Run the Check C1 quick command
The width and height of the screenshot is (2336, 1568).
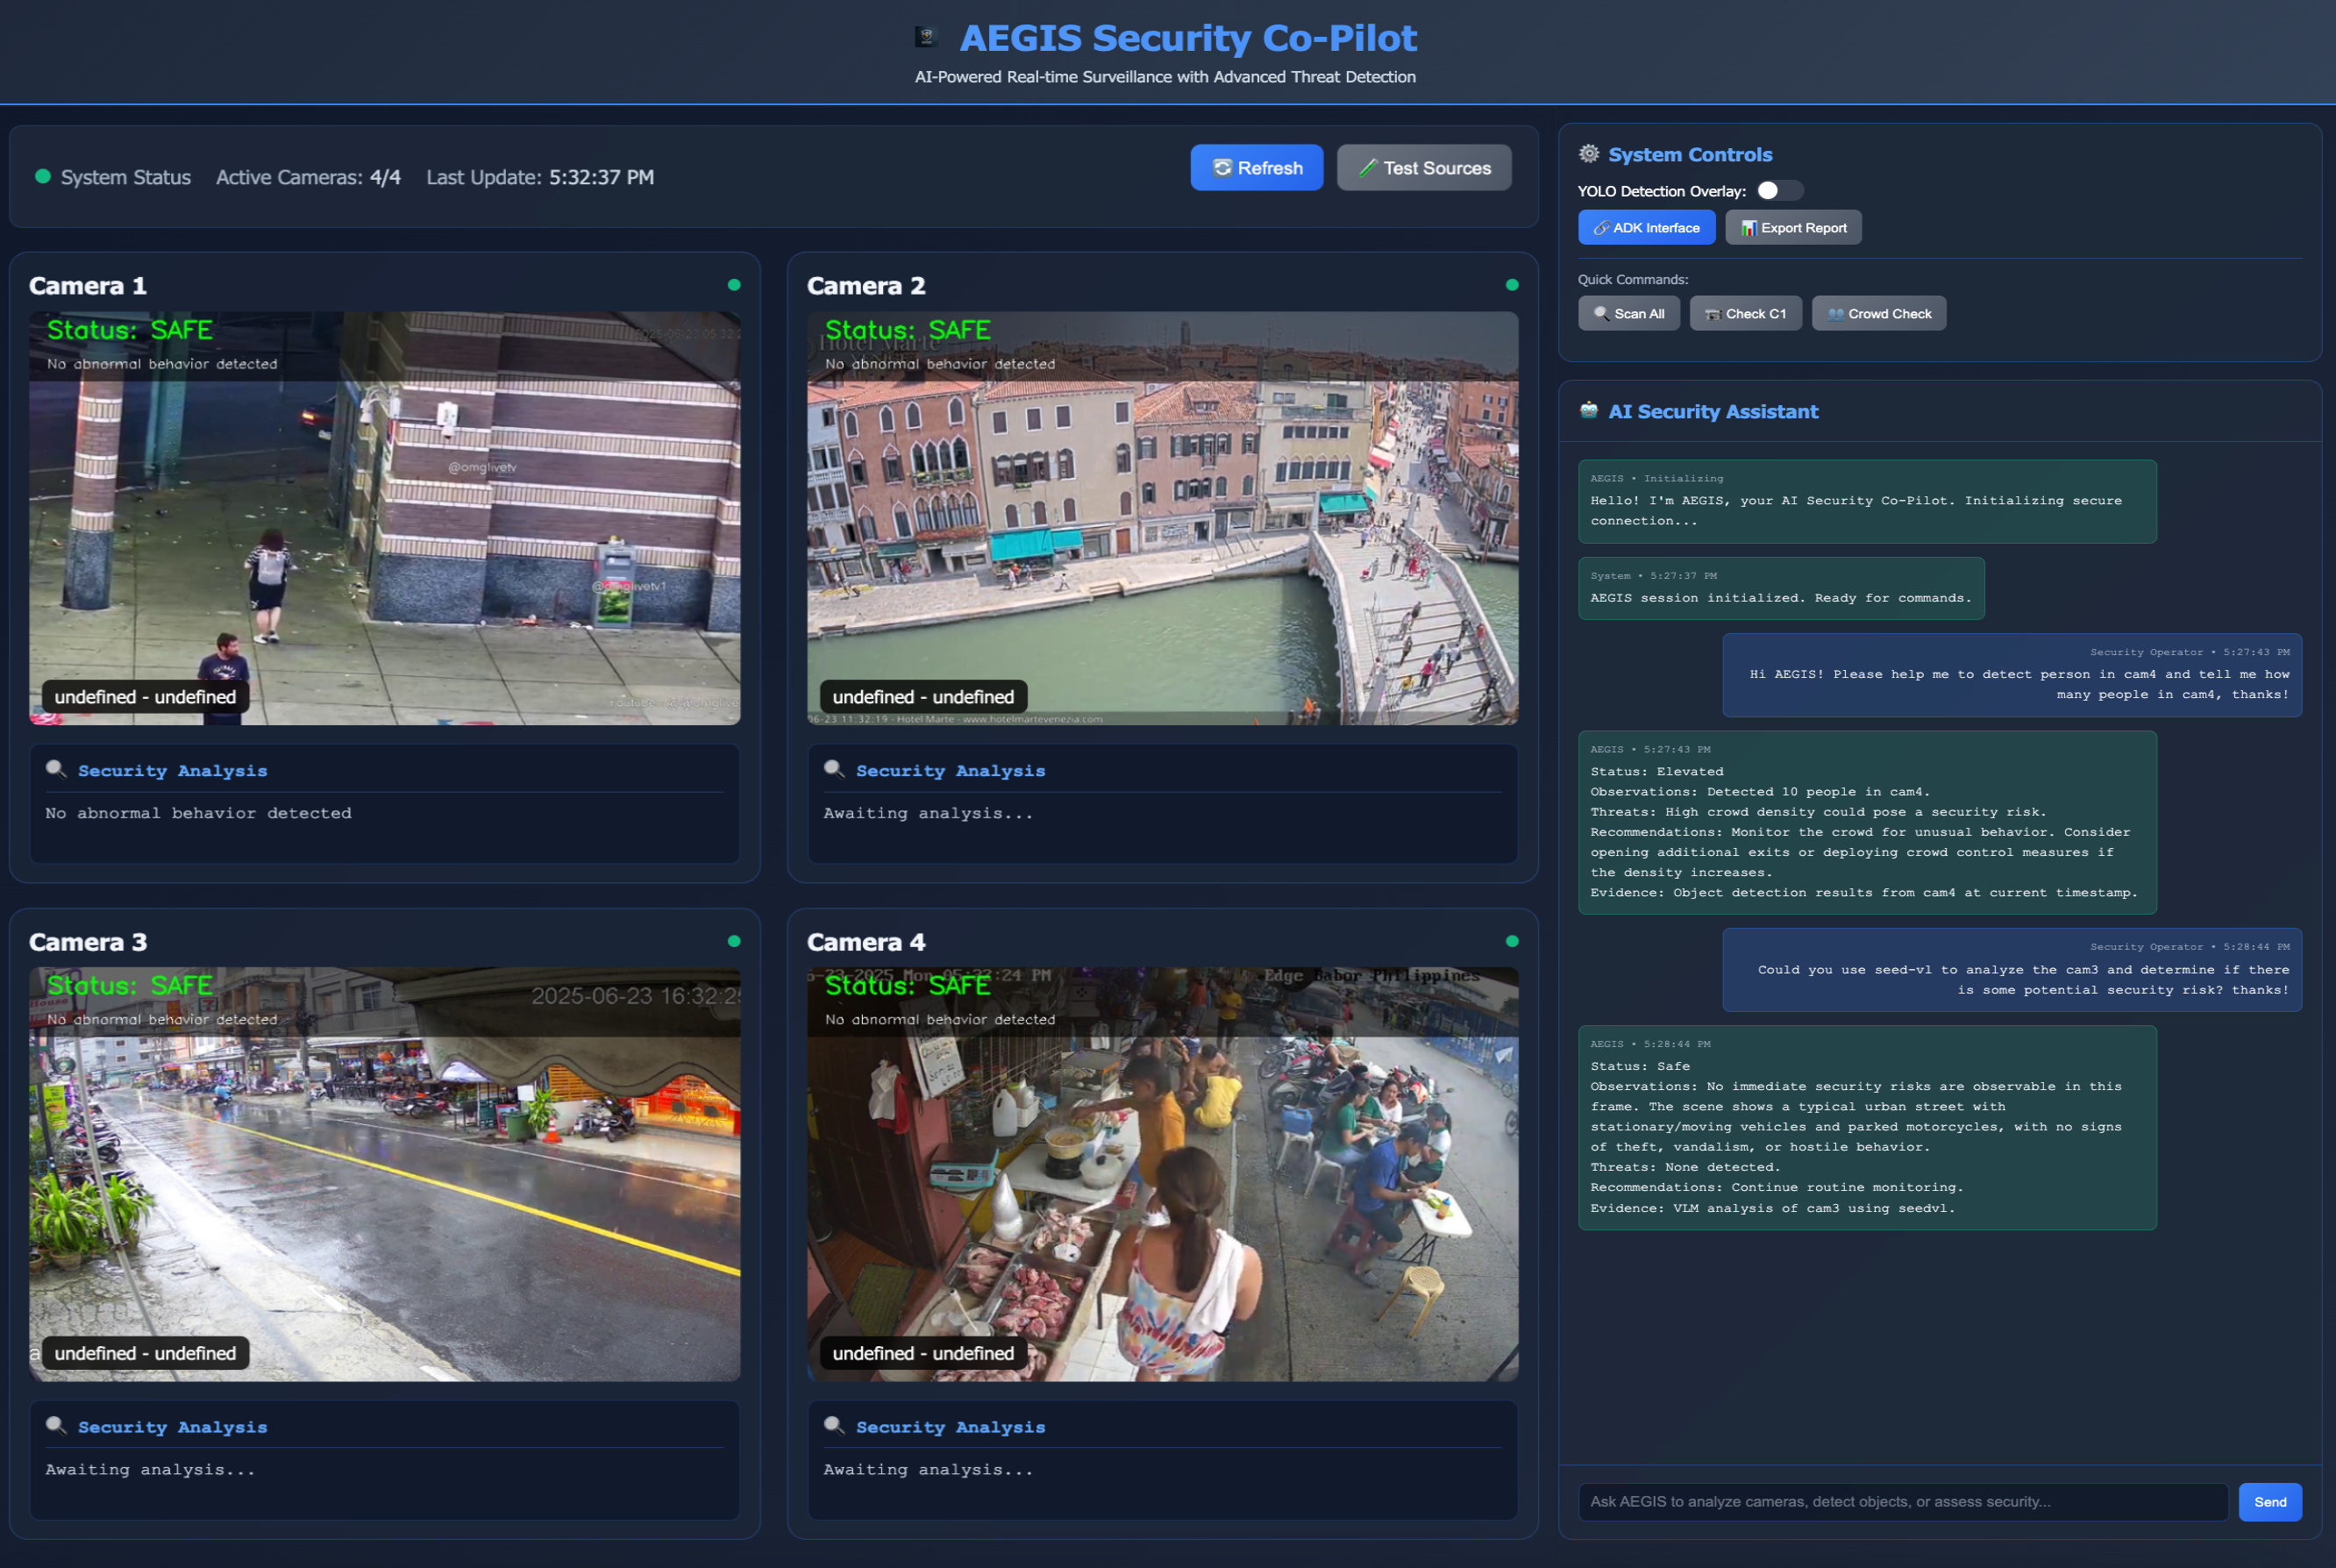(x=1745, y=313)
